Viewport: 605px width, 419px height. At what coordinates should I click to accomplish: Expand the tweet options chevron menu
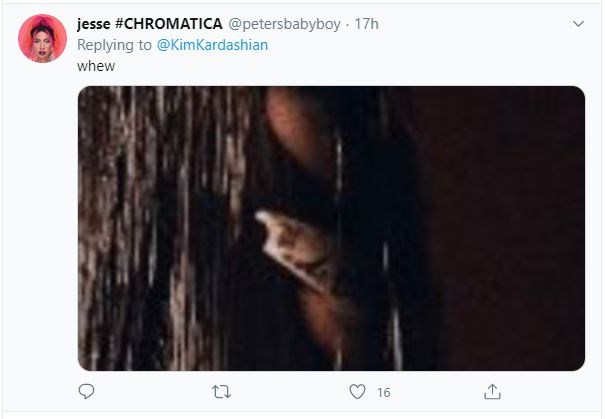point(578,23)
